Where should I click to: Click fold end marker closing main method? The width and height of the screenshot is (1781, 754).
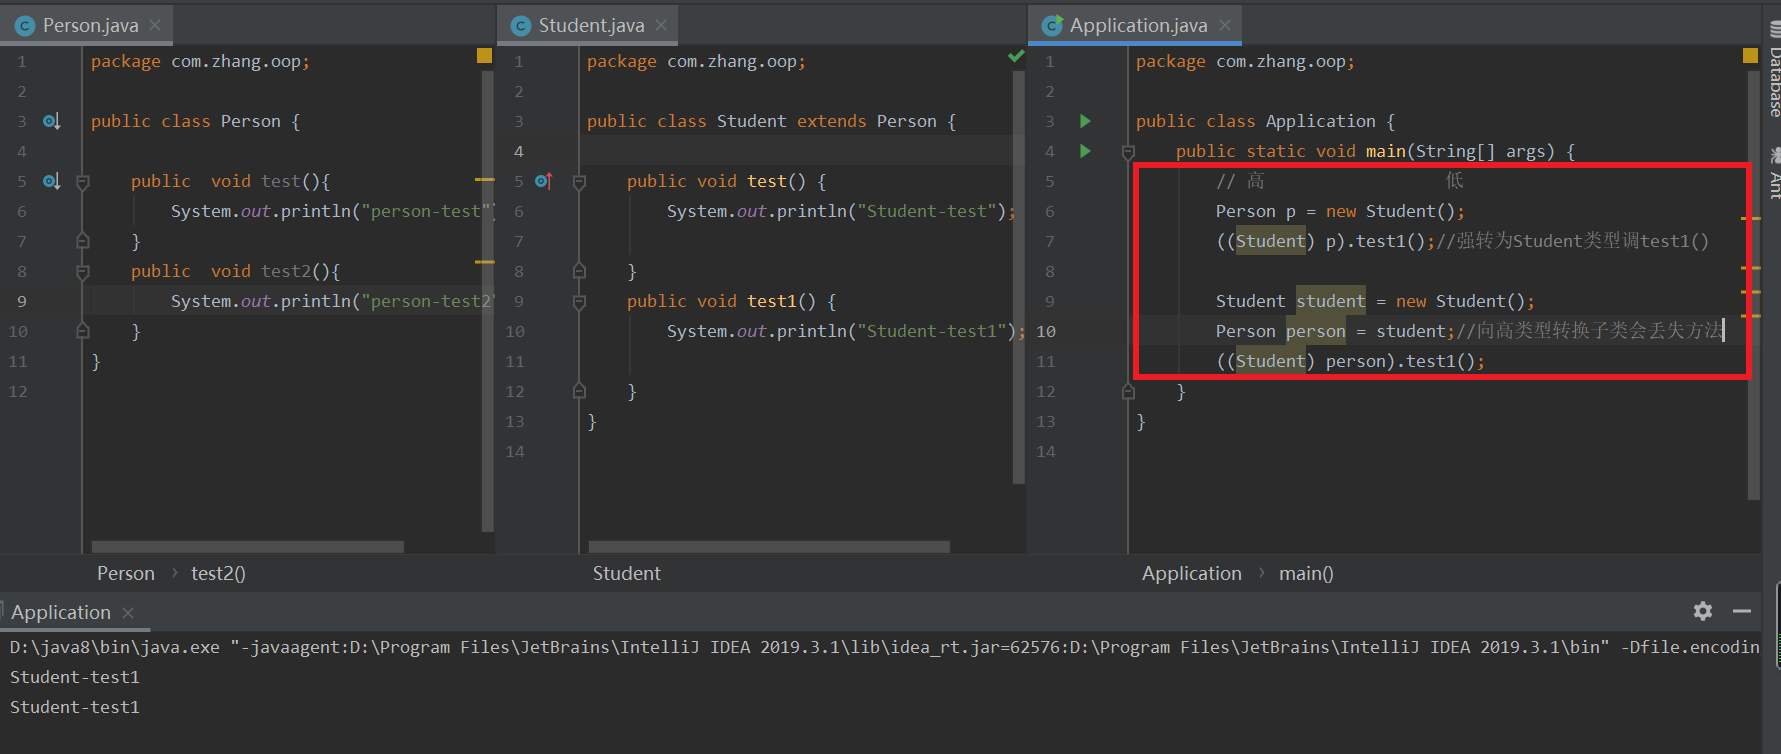(1128, 391)
